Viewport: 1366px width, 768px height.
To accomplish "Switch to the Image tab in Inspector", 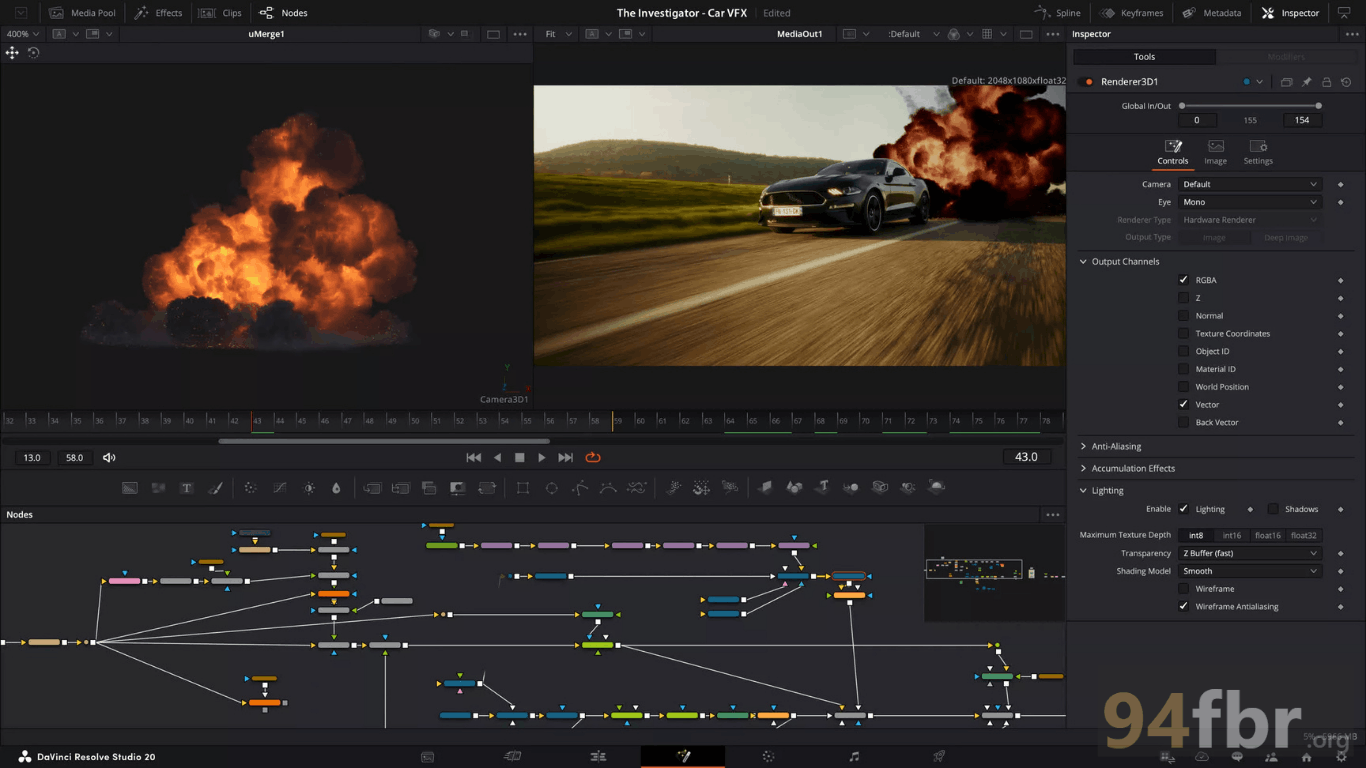I will [1215, 152].
